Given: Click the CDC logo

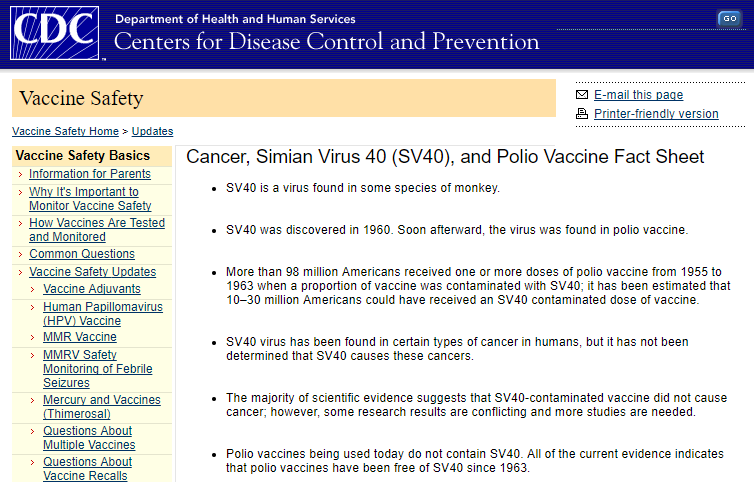Looking at the screenshot, I should (54, 33).
